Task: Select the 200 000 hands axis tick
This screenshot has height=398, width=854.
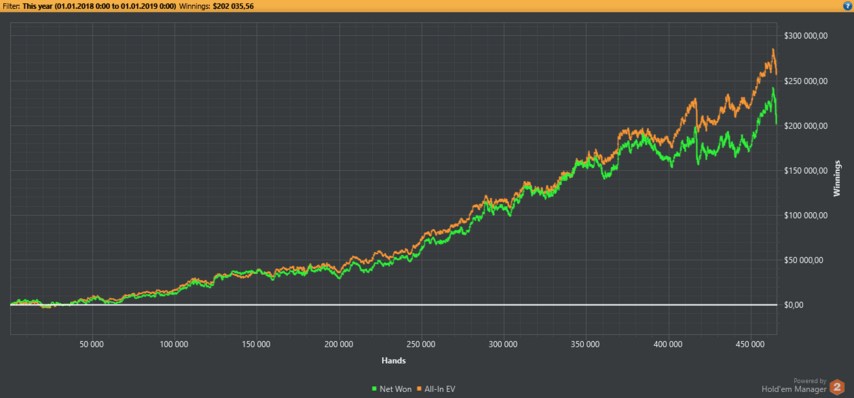Action: pyautogui.click(x=339, y=345)
